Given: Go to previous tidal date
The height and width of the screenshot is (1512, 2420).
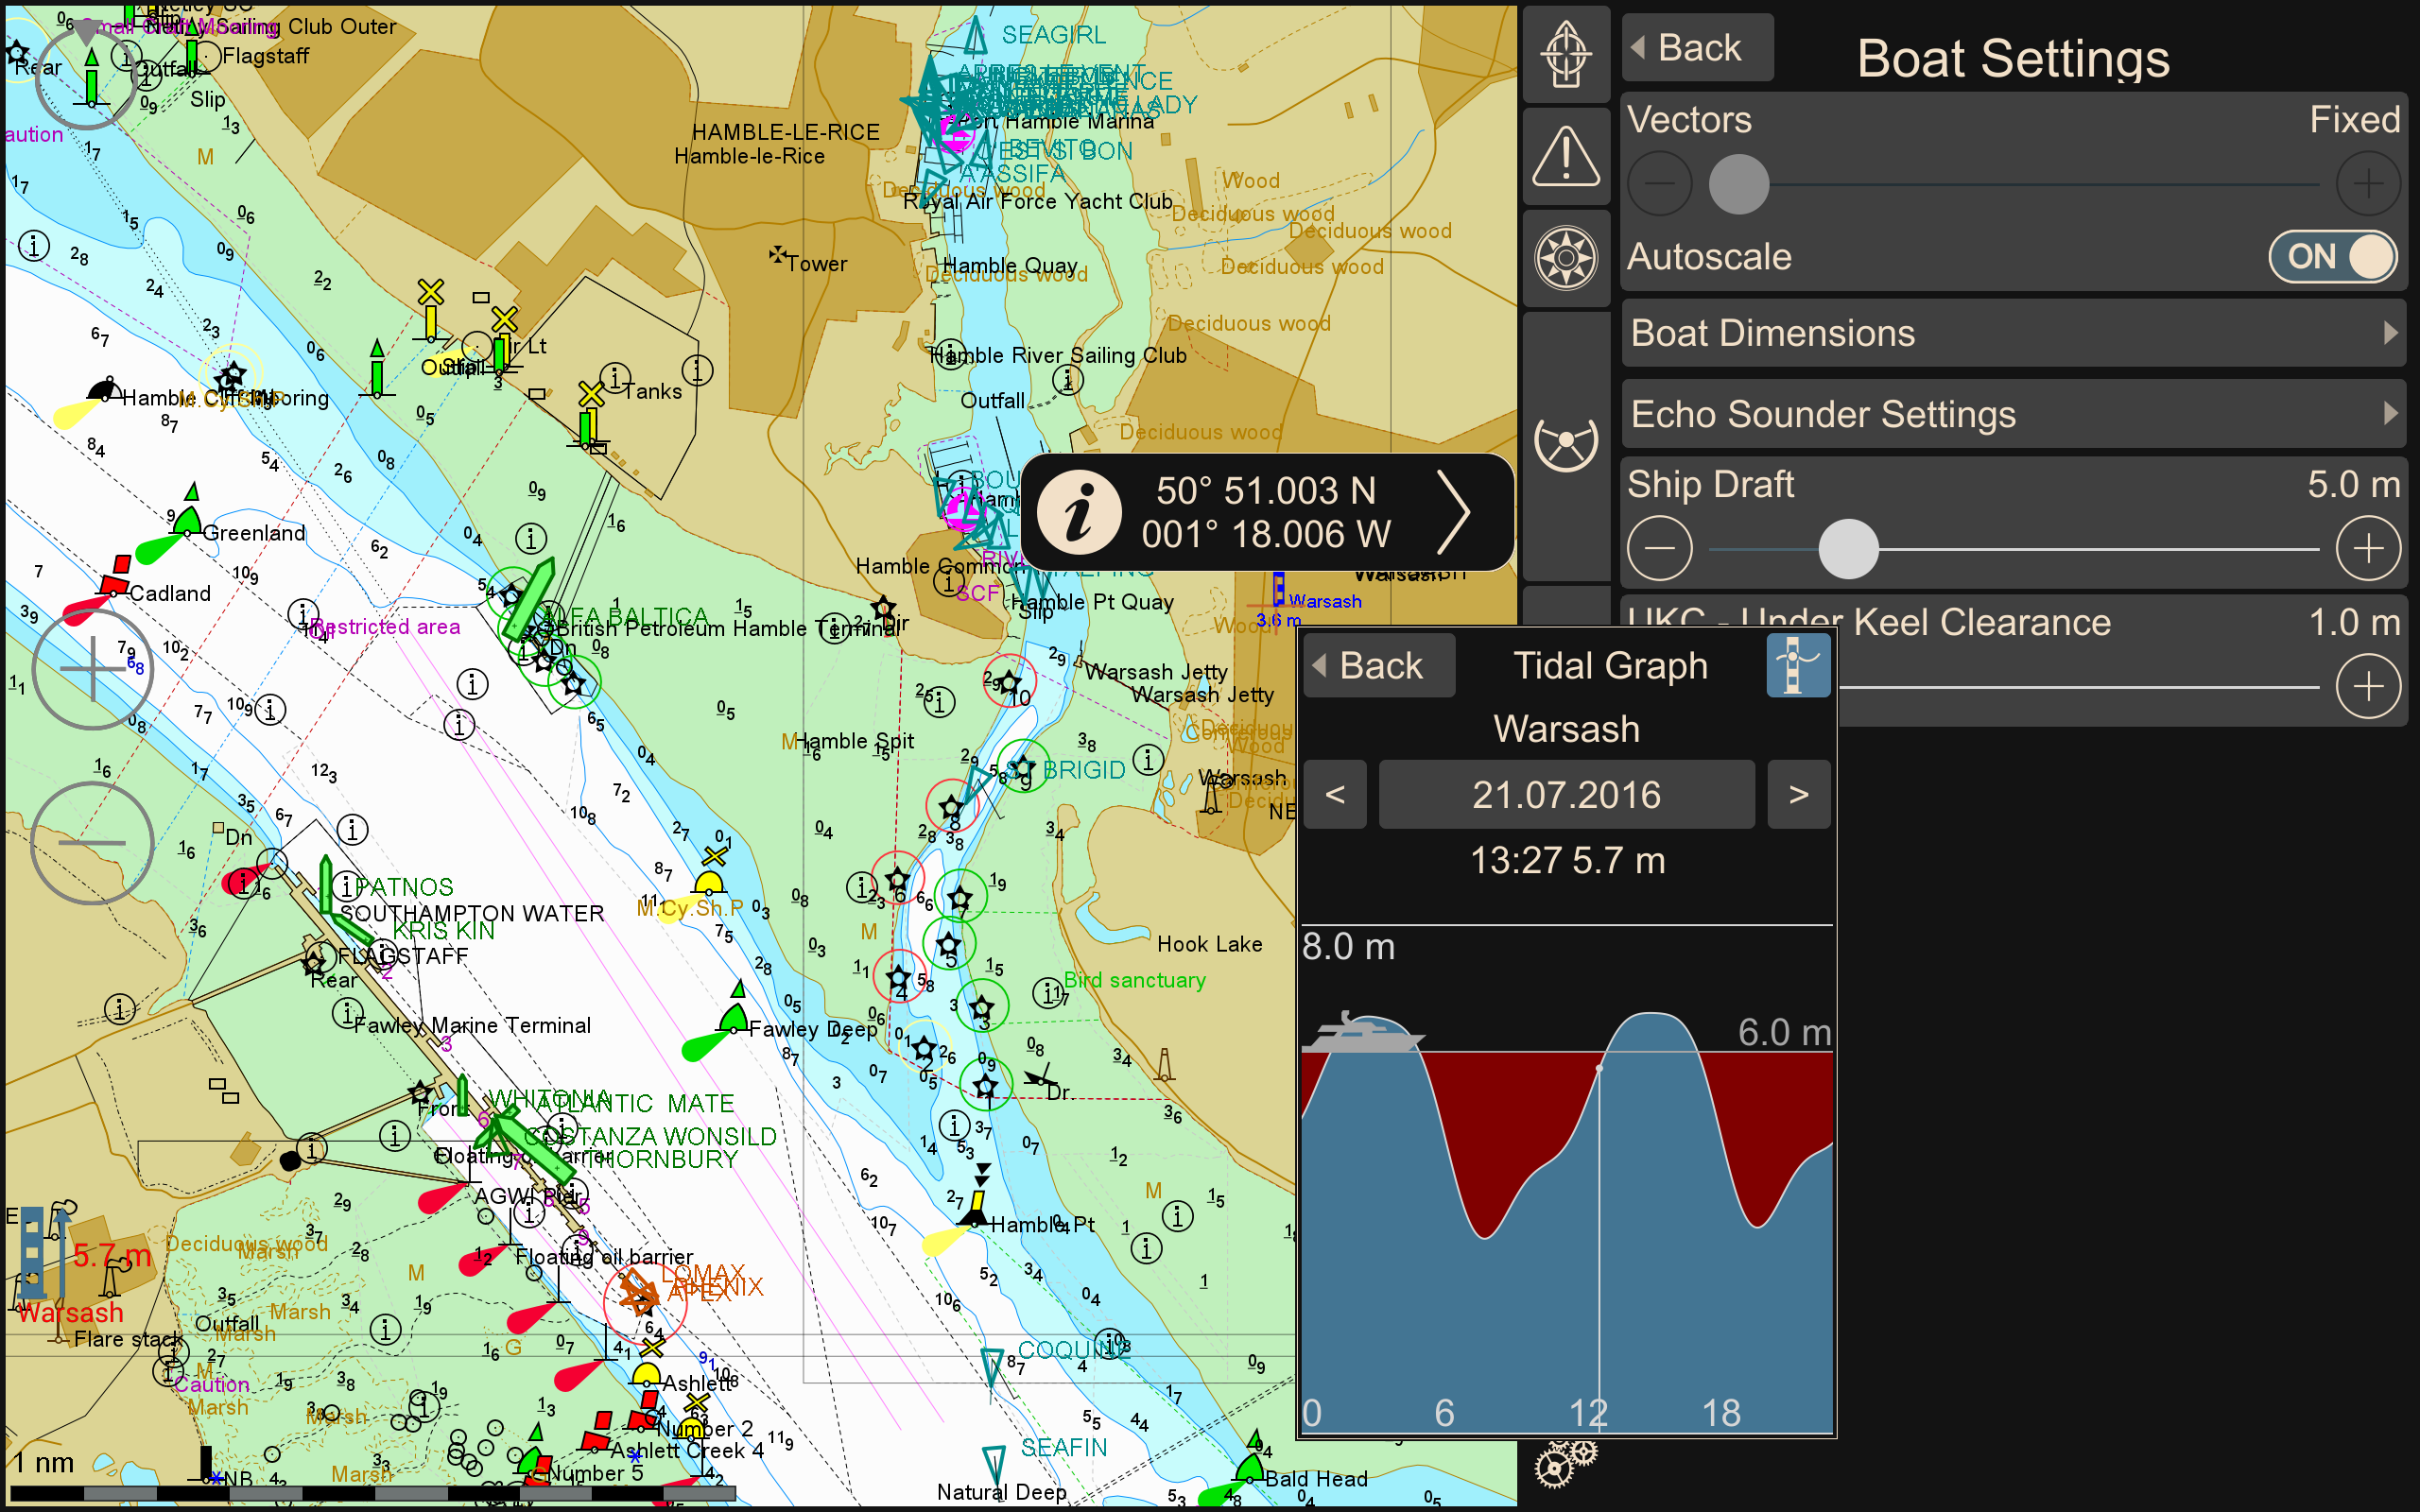Looking at the screenshot, I should pyautogui.click(x=1334, y=795).
